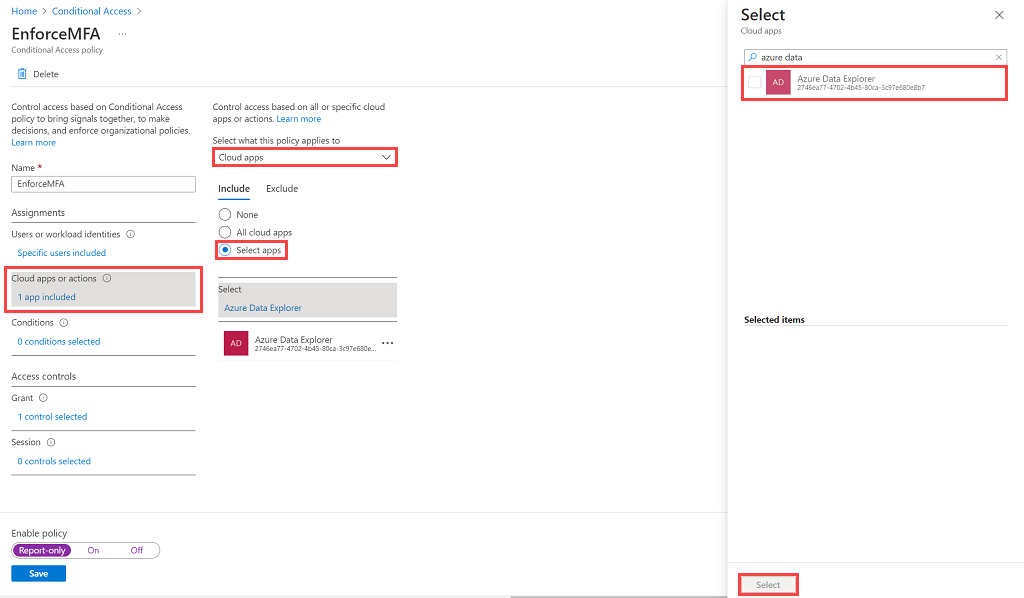The width and height of the screenshot is (1024, 598).
Task: Click the 'Specific users included' link
Action: [64, 252]
